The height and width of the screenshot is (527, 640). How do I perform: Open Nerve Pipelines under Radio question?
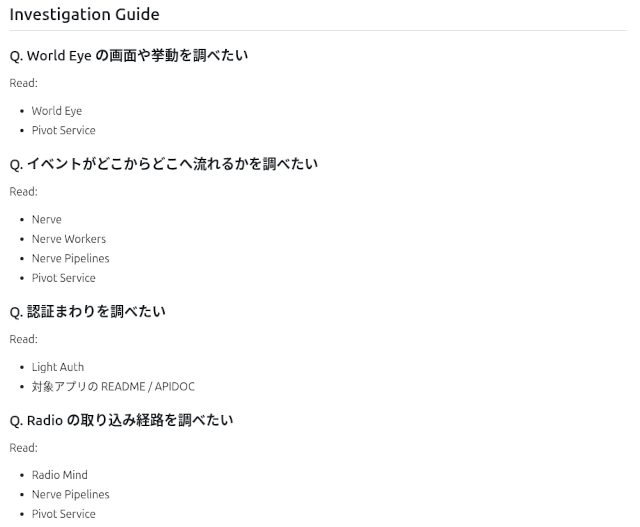(x=70, y=494)
